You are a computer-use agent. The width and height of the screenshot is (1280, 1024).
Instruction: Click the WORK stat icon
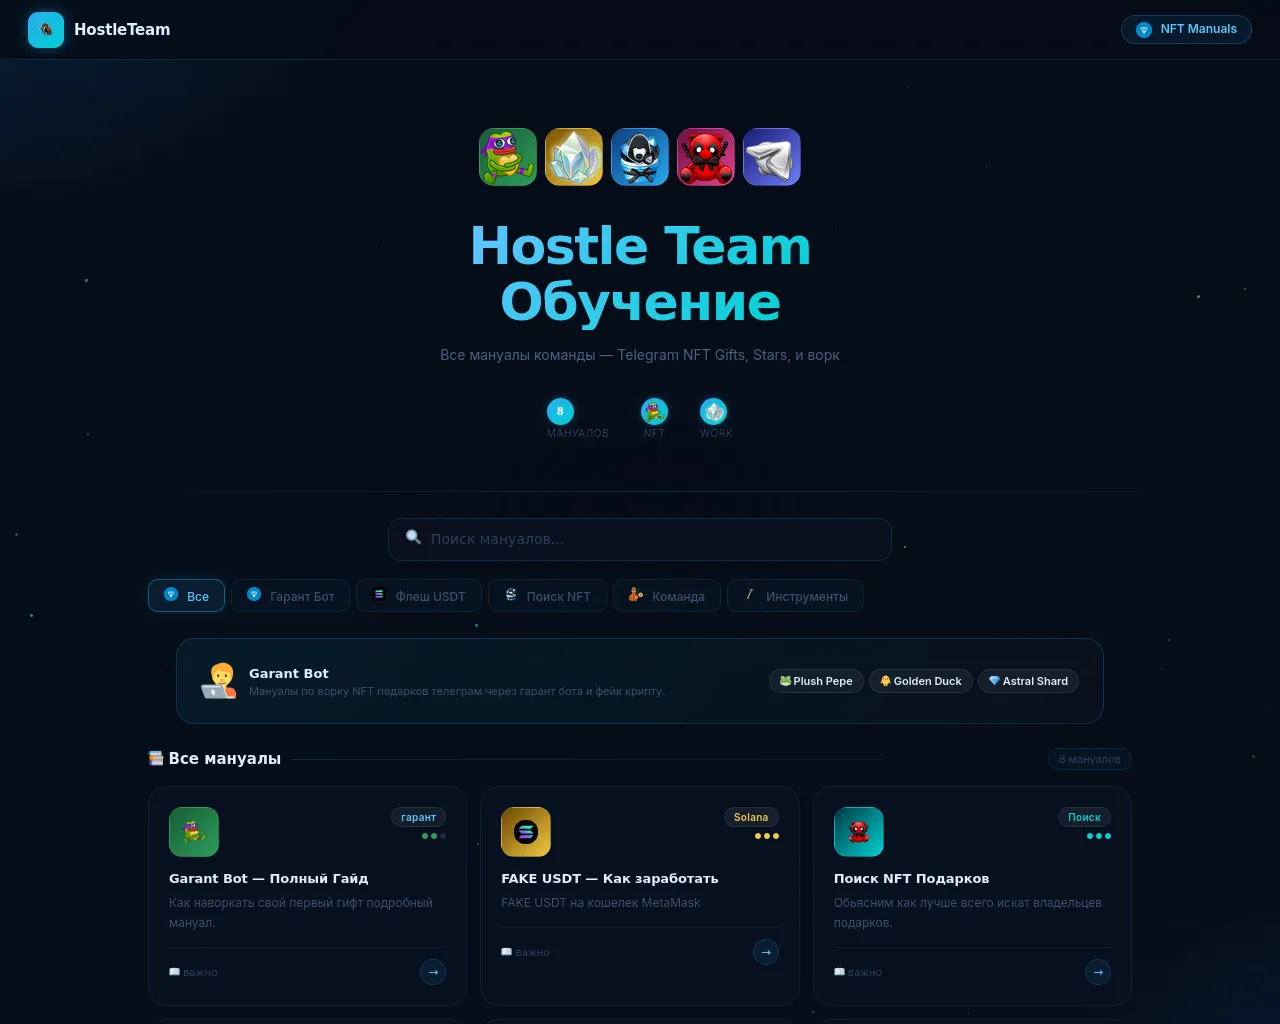[x=714, y=411]
